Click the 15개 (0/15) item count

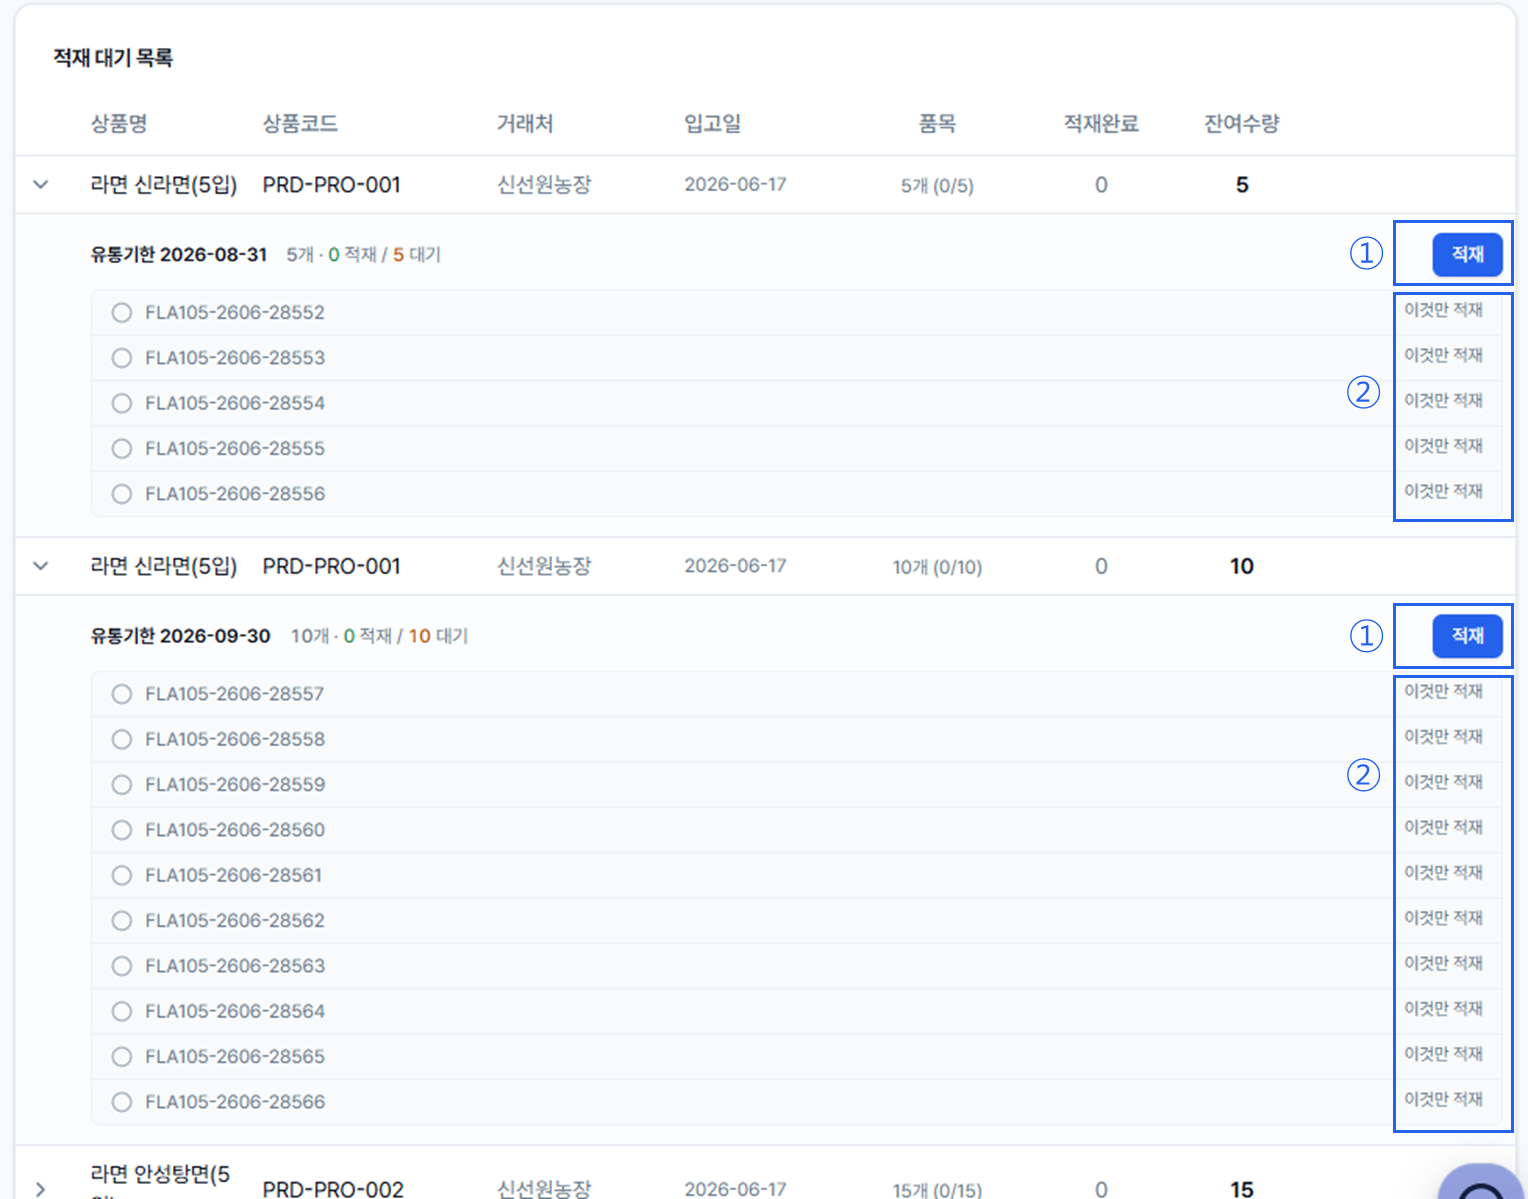(x=937, y=1190)
